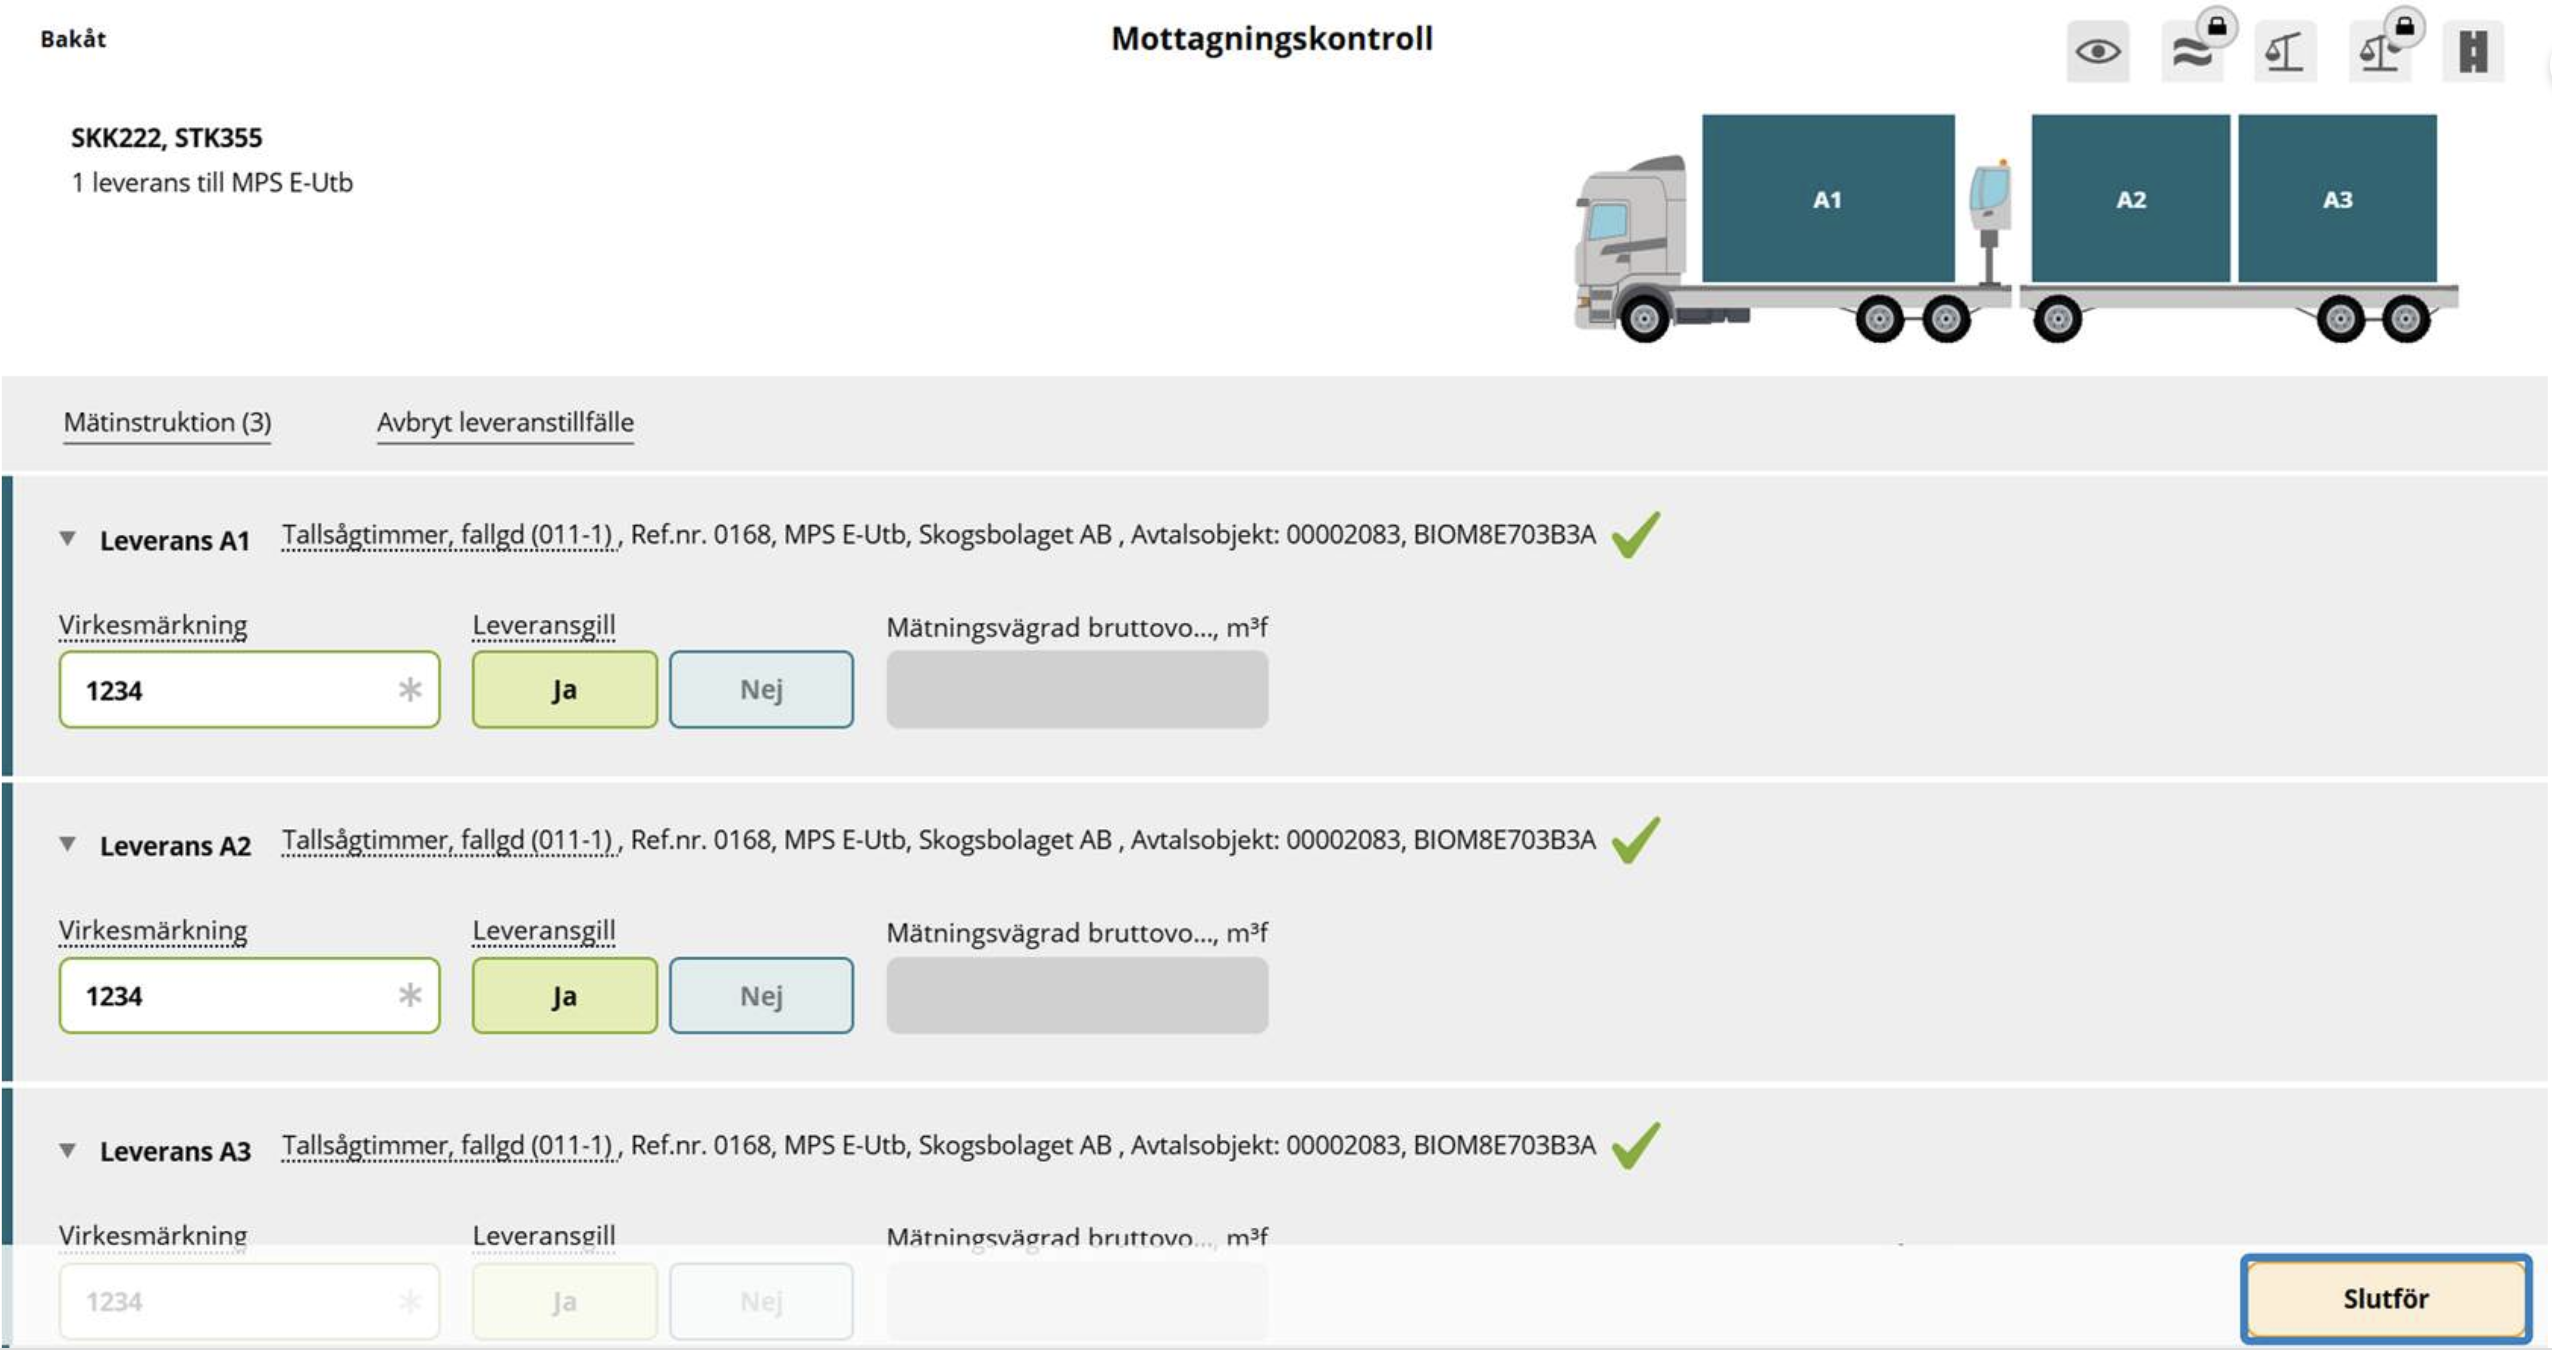
Task: Open the locked wave icon tool
Action: point(2193,51)
